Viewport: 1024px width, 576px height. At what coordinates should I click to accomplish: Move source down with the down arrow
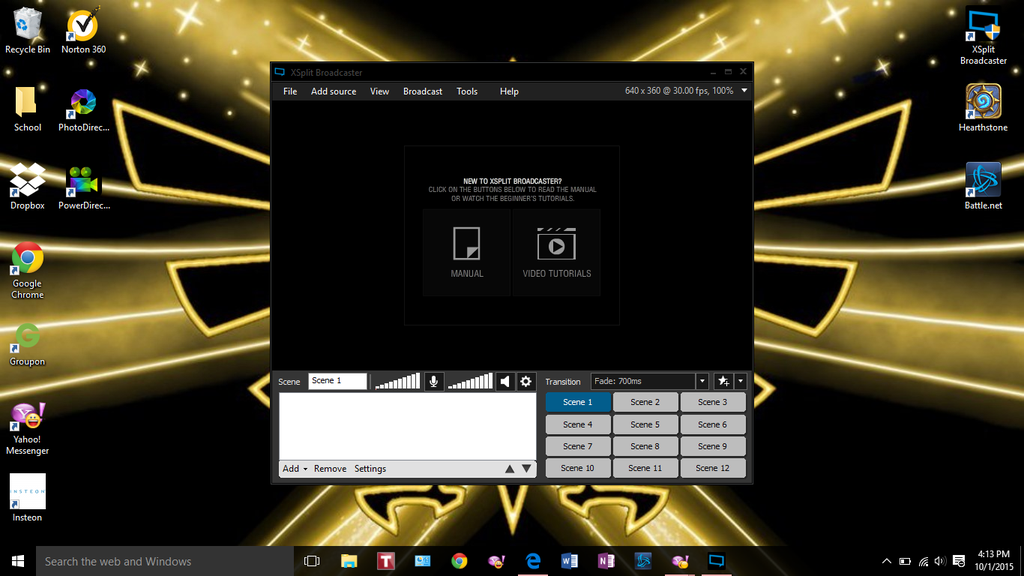pyautogui.click(x=526, y=469)
